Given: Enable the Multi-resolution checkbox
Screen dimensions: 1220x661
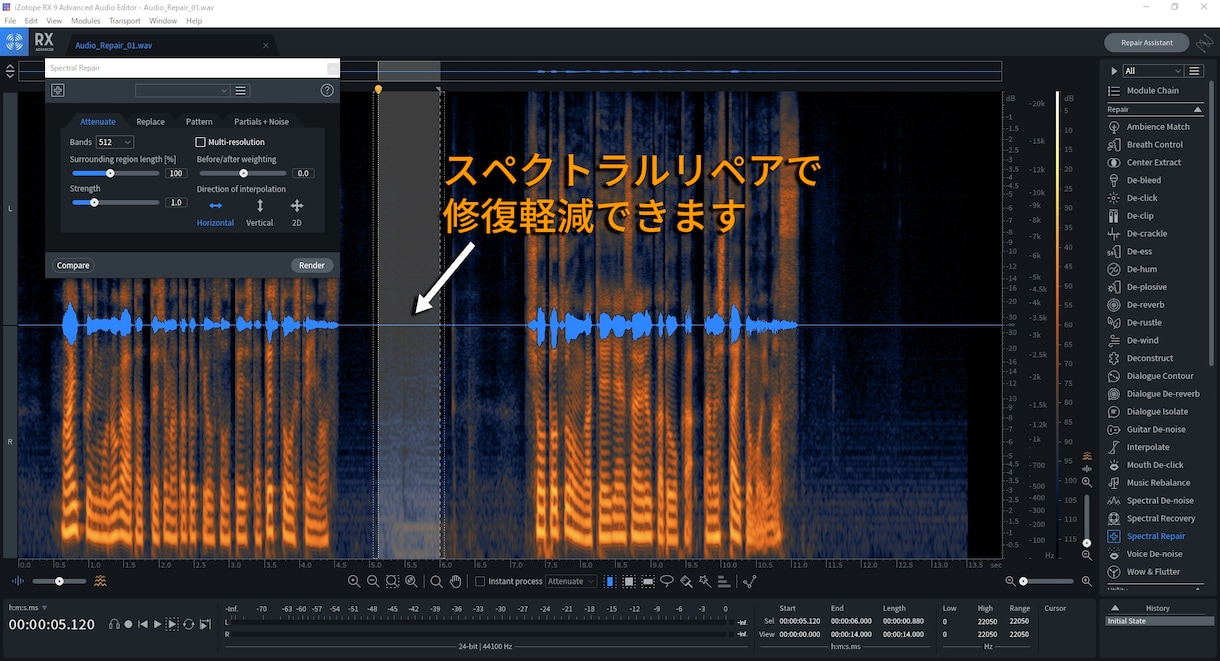Looking at the screenshot, I should point(200,142).
